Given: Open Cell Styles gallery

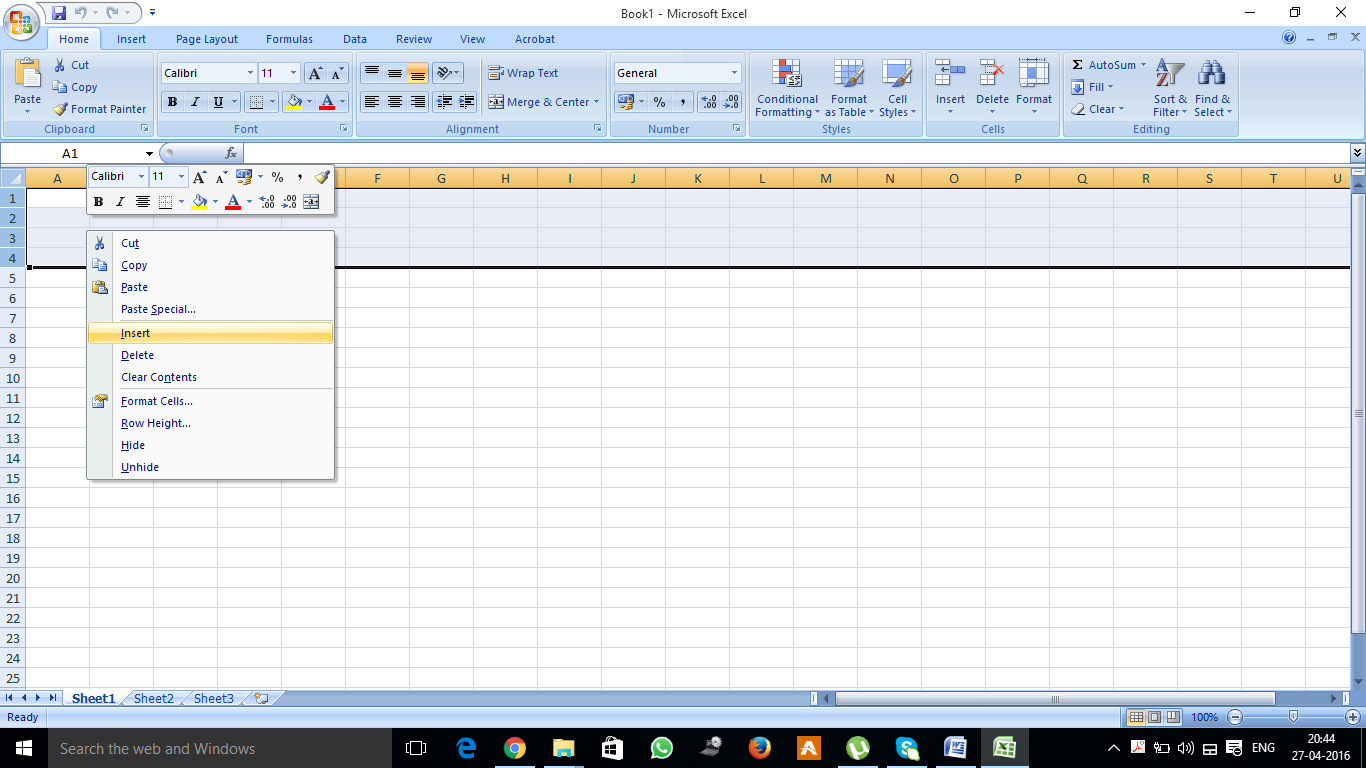Looking at the screenshot, I should [897, 88].
